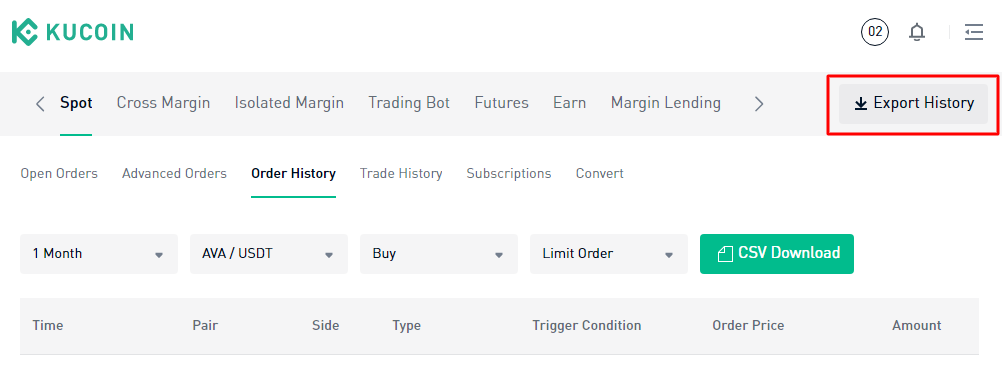
Task: Open the Open Orders sub-tab
Action: (59, 174)
